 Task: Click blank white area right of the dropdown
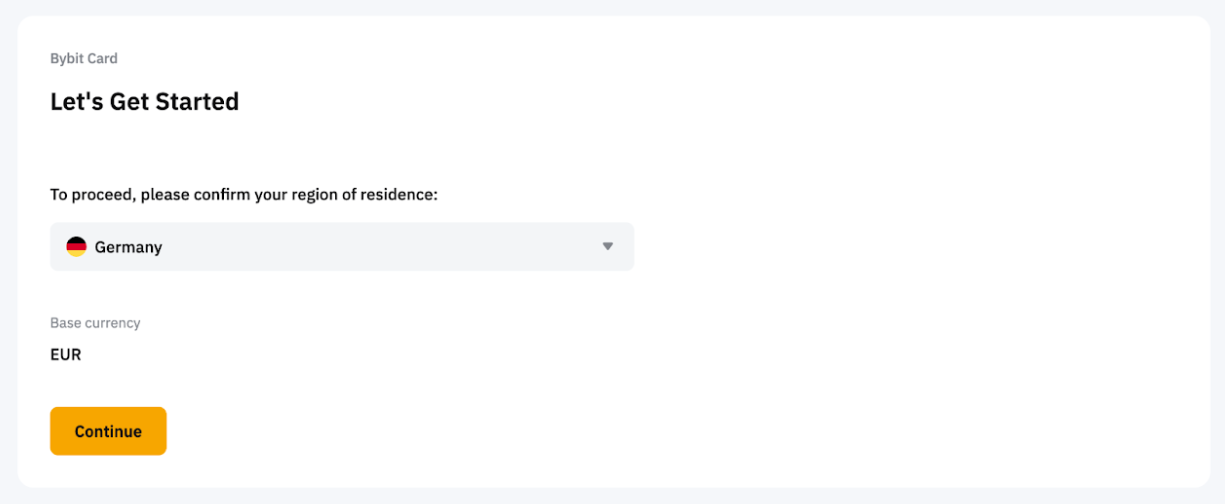point(900,247)
